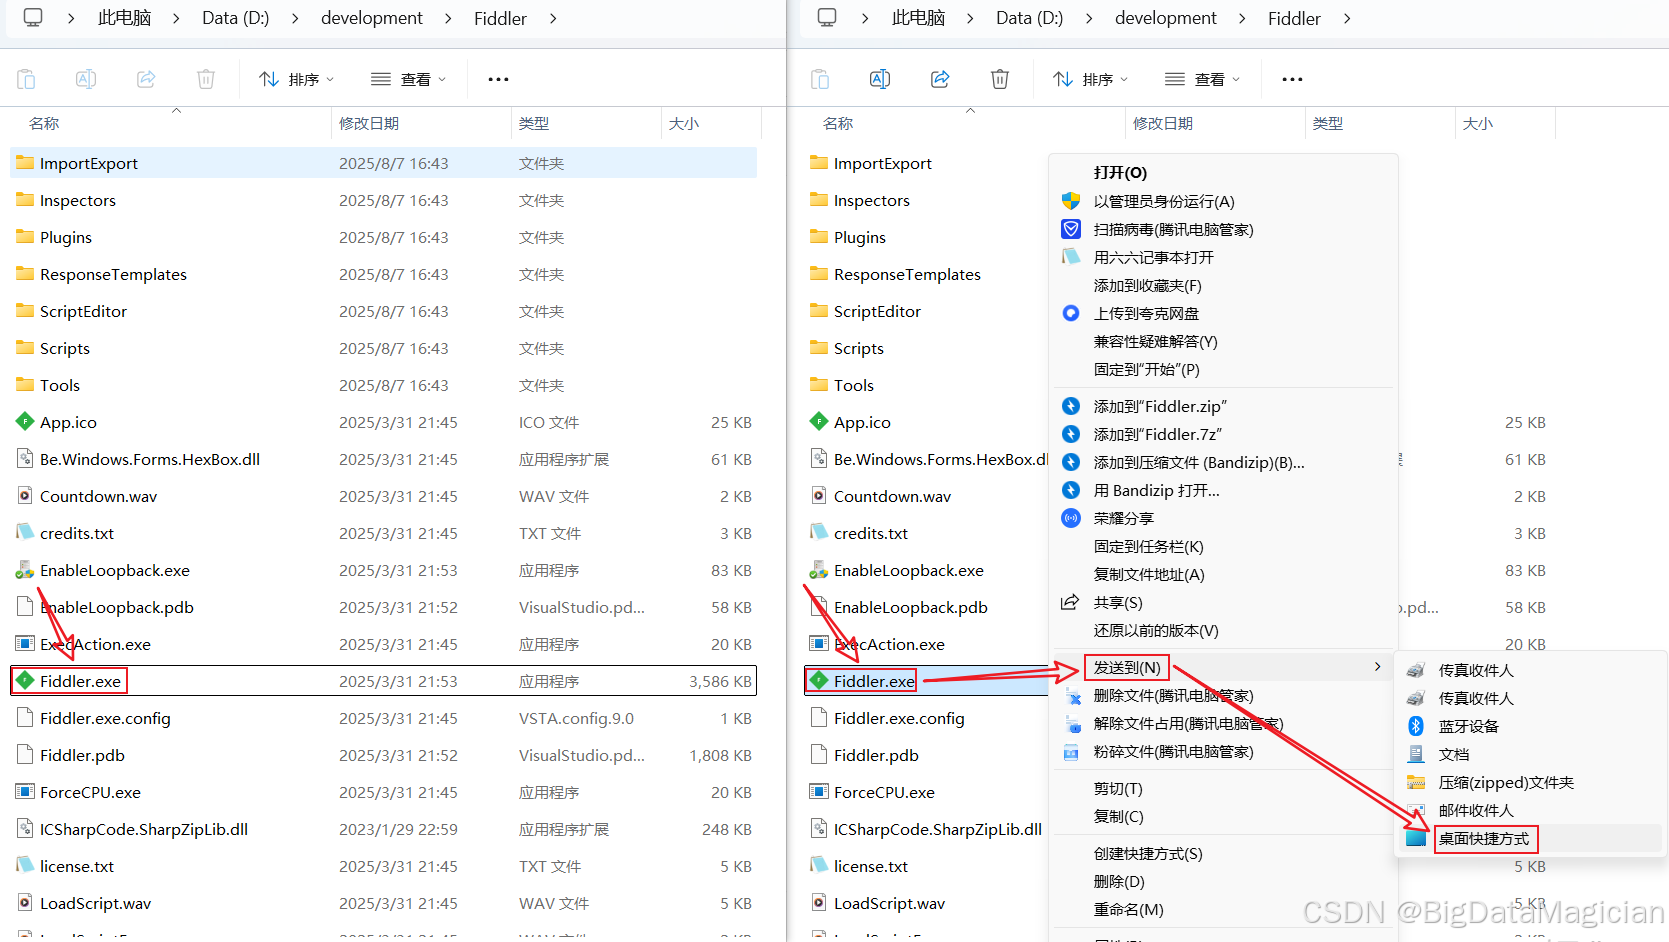Image resolution: width=1669 pixels, height=942 pixels.
Task: Select 剪切(T) in the context menu
Action: [1118, 788]
